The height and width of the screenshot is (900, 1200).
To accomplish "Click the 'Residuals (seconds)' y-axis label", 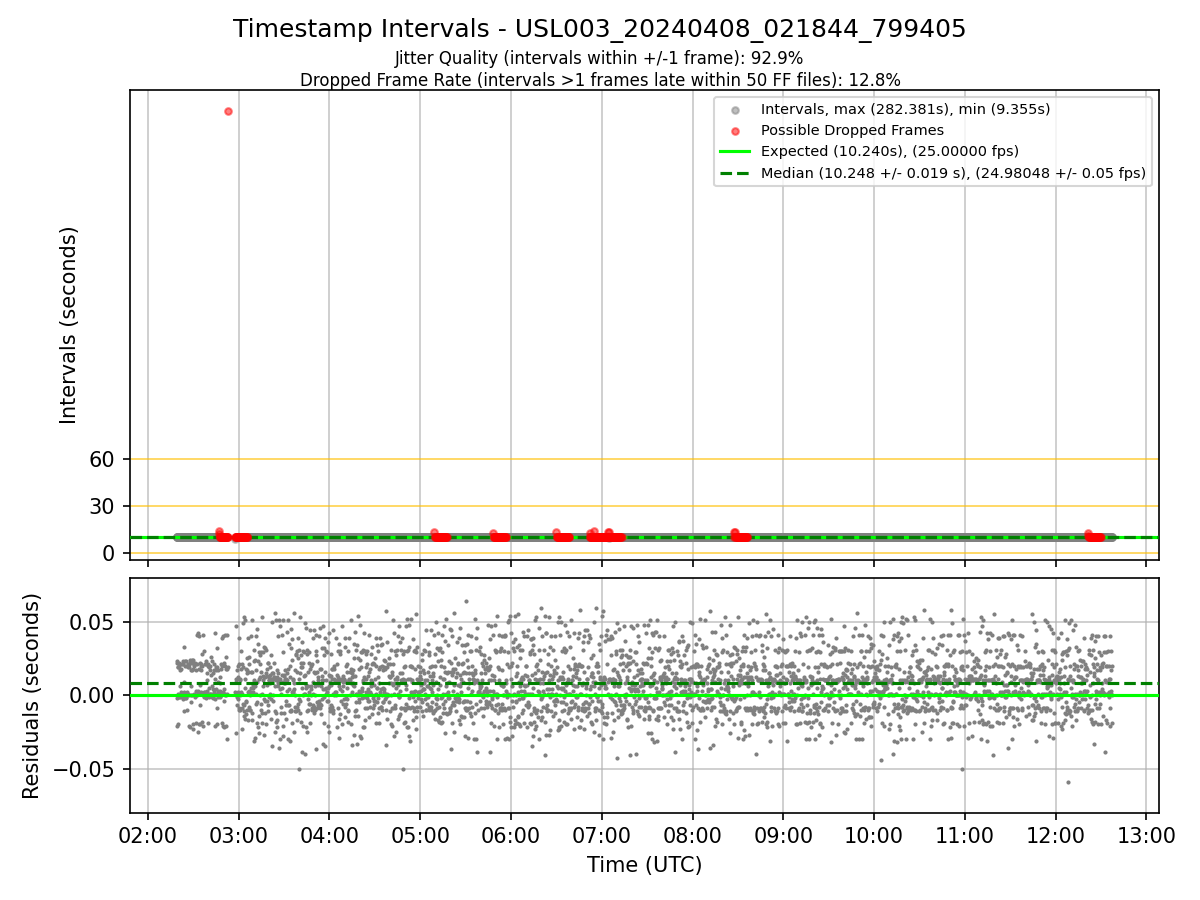I will [32, 696].
